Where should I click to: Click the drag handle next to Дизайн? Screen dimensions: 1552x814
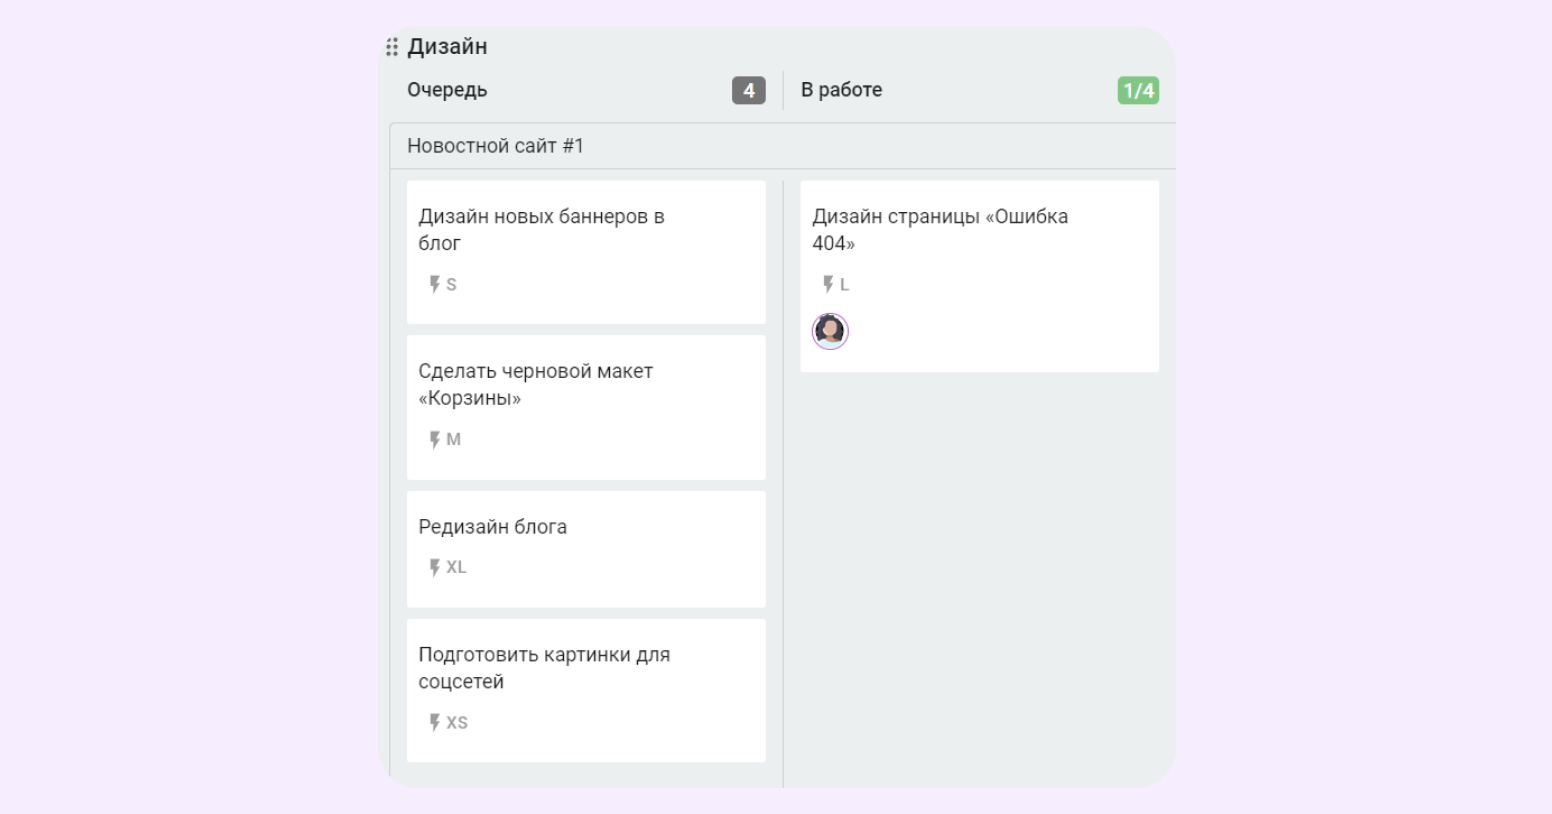point(392,47)
